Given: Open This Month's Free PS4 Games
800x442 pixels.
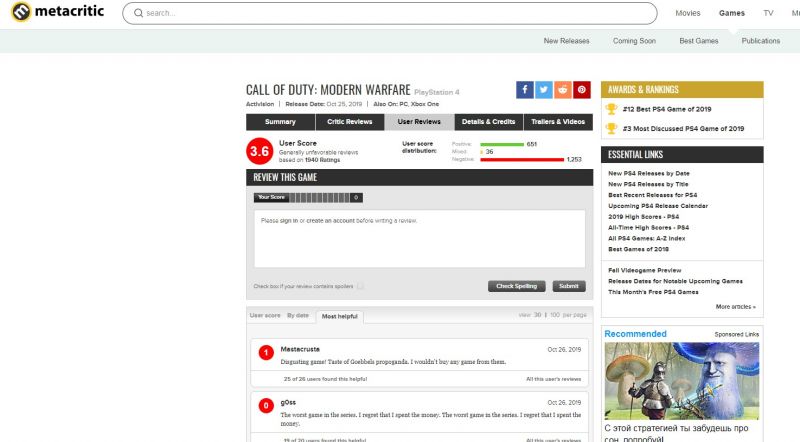Looking at the screenshot, I should click(653, 292).
